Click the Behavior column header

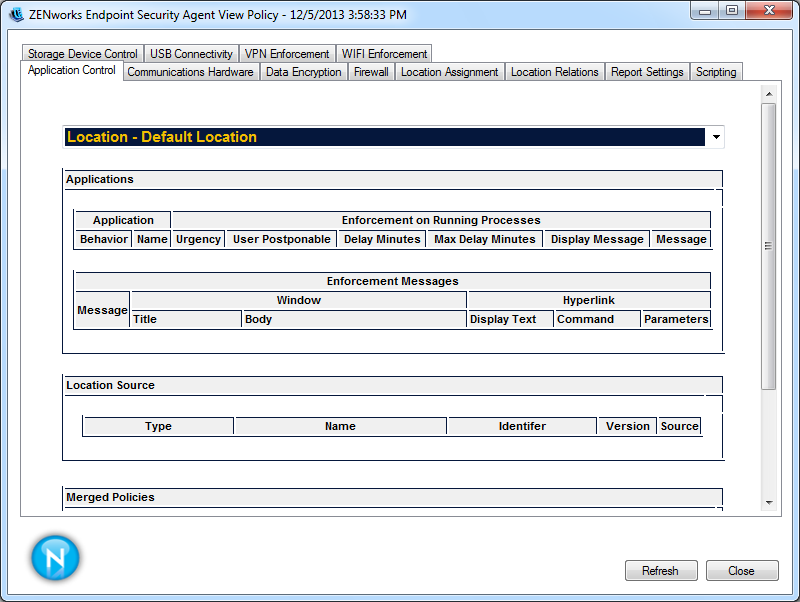coord(104,239)
